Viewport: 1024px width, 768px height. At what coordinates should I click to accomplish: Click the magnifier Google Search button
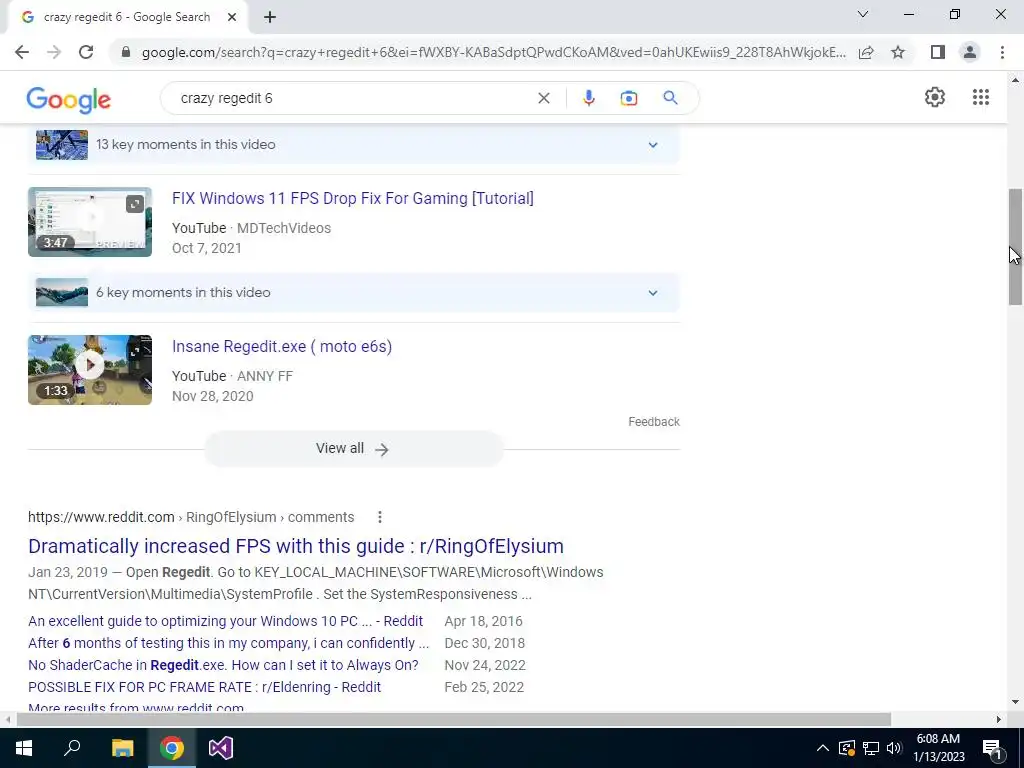tap(670, 98)
